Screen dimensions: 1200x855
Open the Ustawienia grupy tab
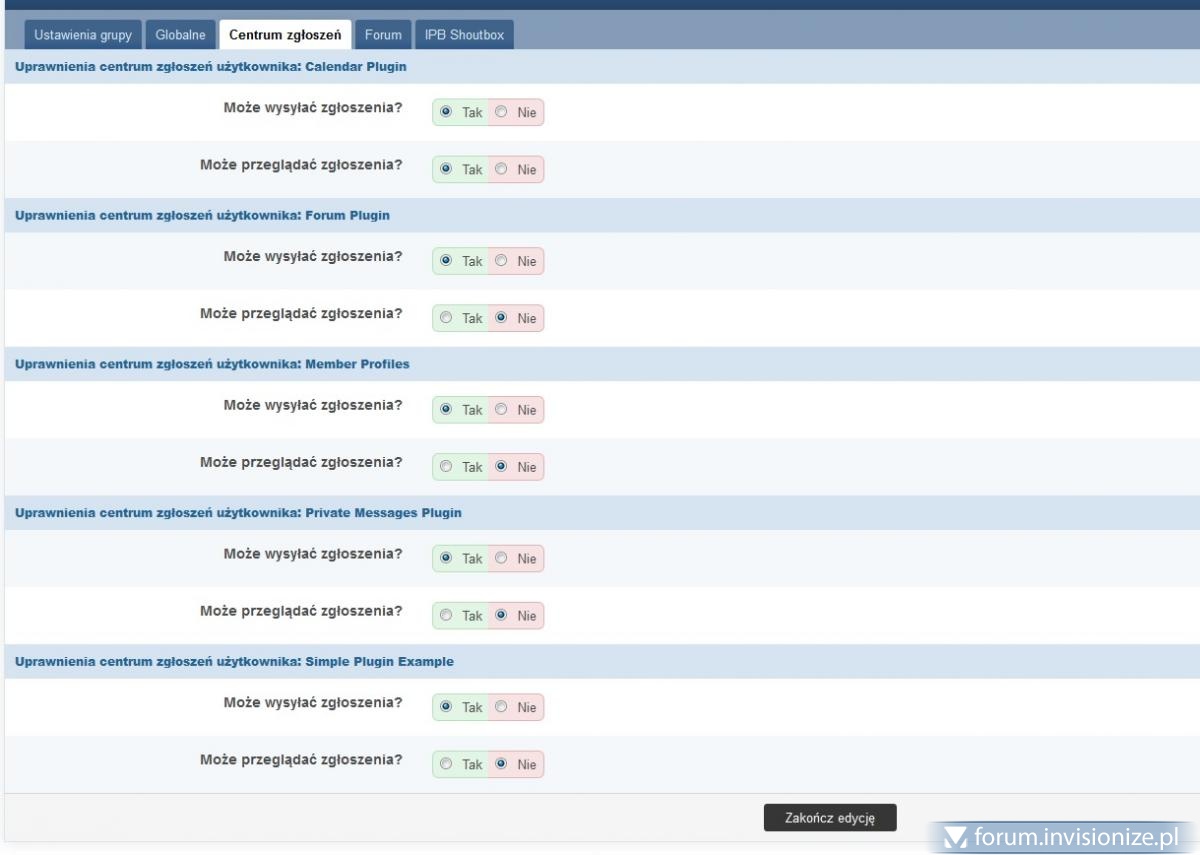pyautogui.click(x=83, y=35)
